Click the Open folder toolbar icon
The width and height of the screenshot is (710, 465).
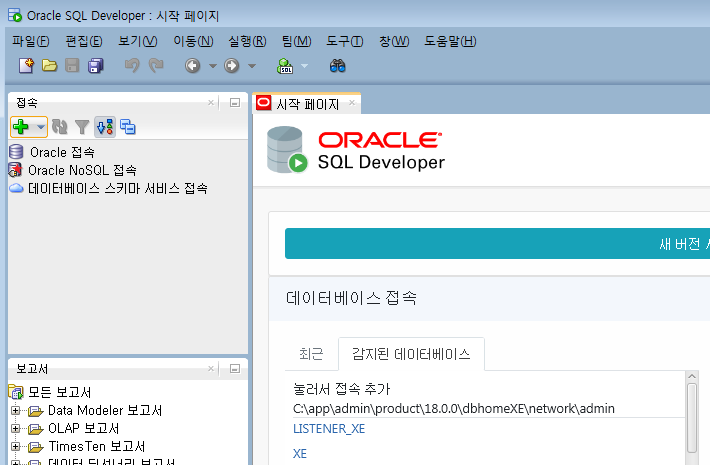49,66
